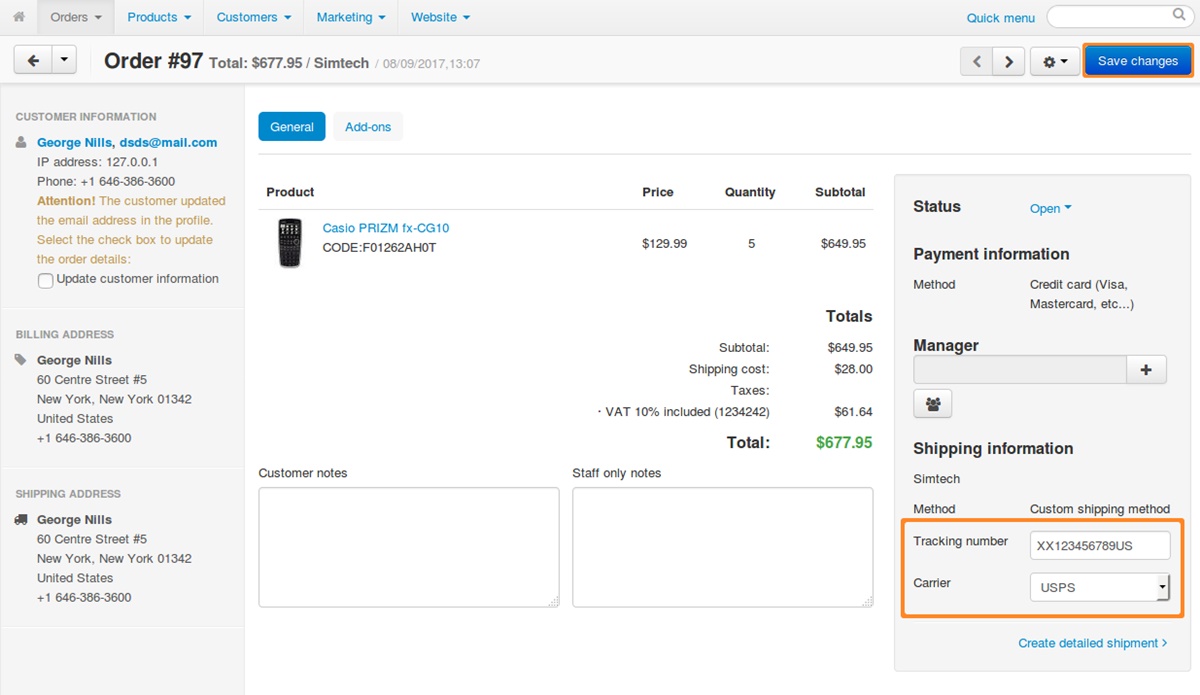The height and width of the screenshot is (695, 1200).
Task: Expand the dropdown beside the back arrow
Action: click(x=63, y=61)
